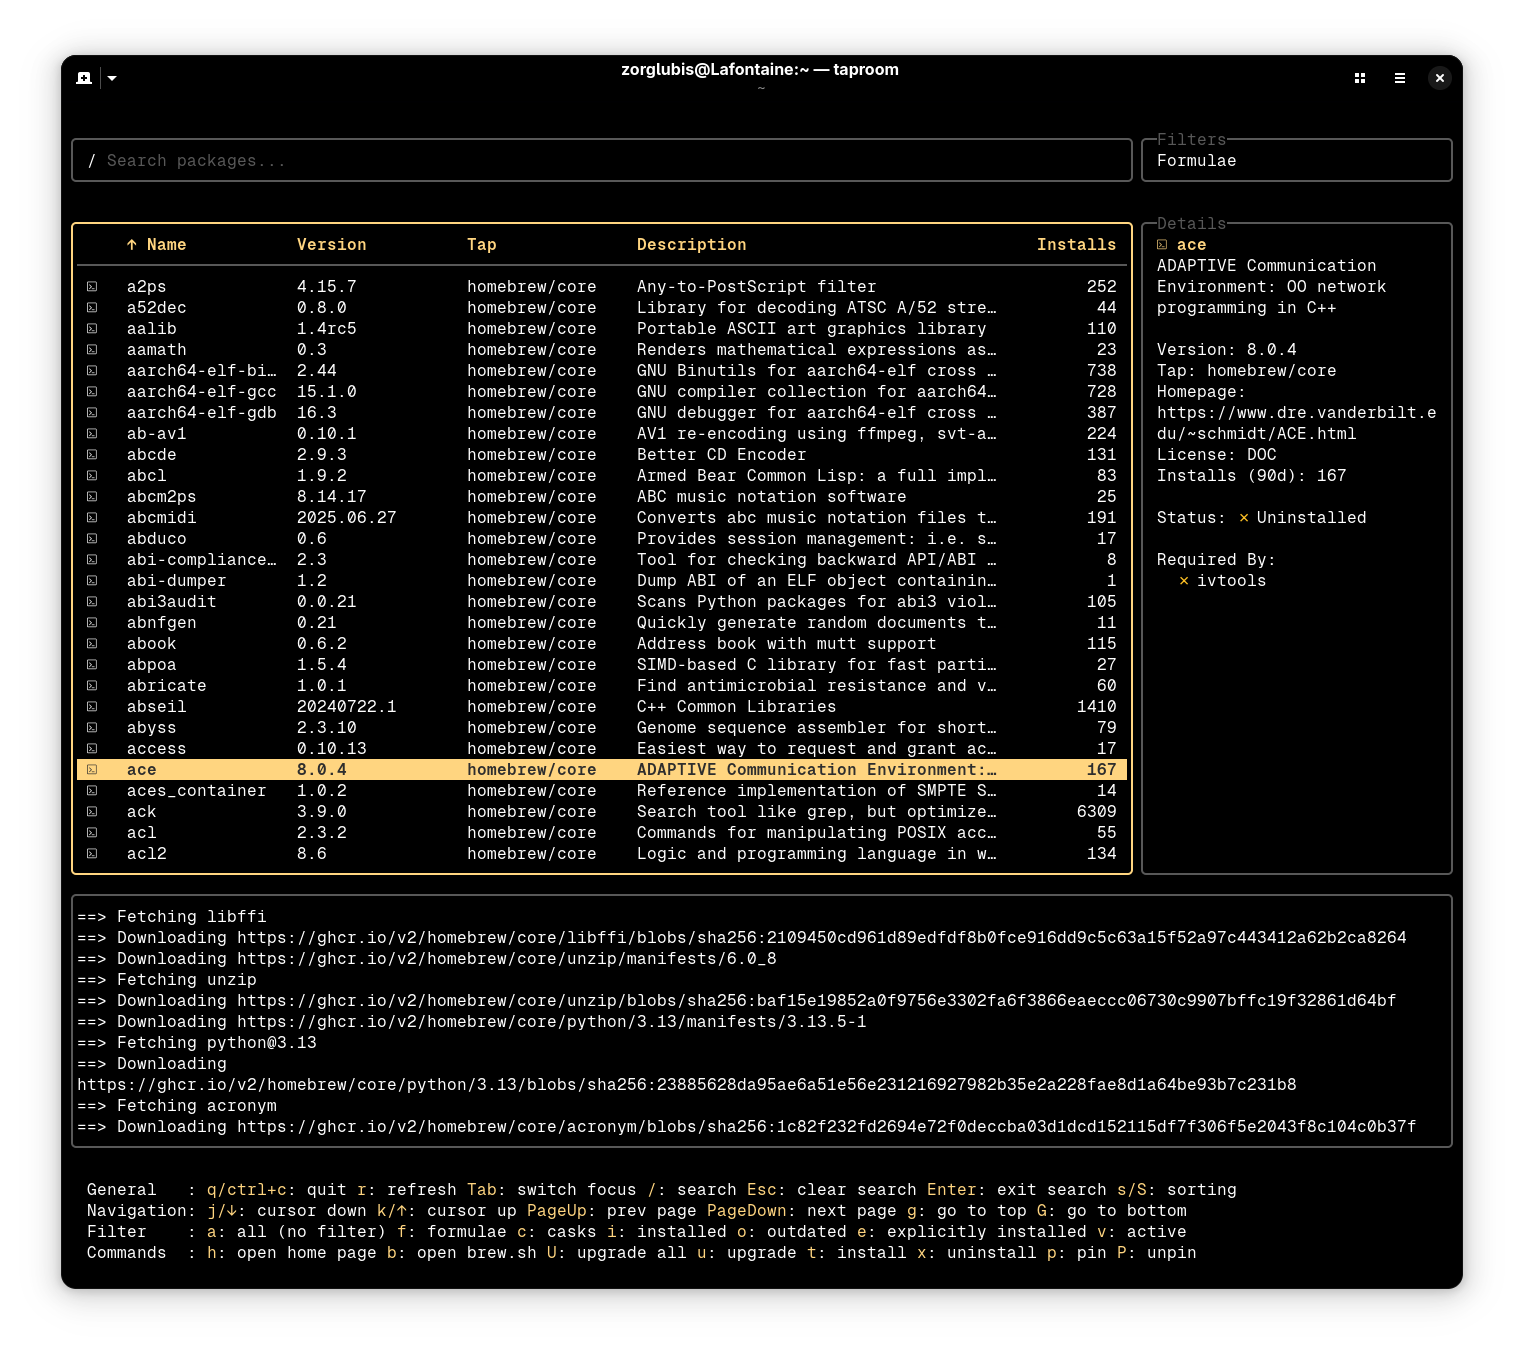Click the package icon next to ack
Image resolution: width=1524 pixels, height=1356 pixels.
point(92,812)
